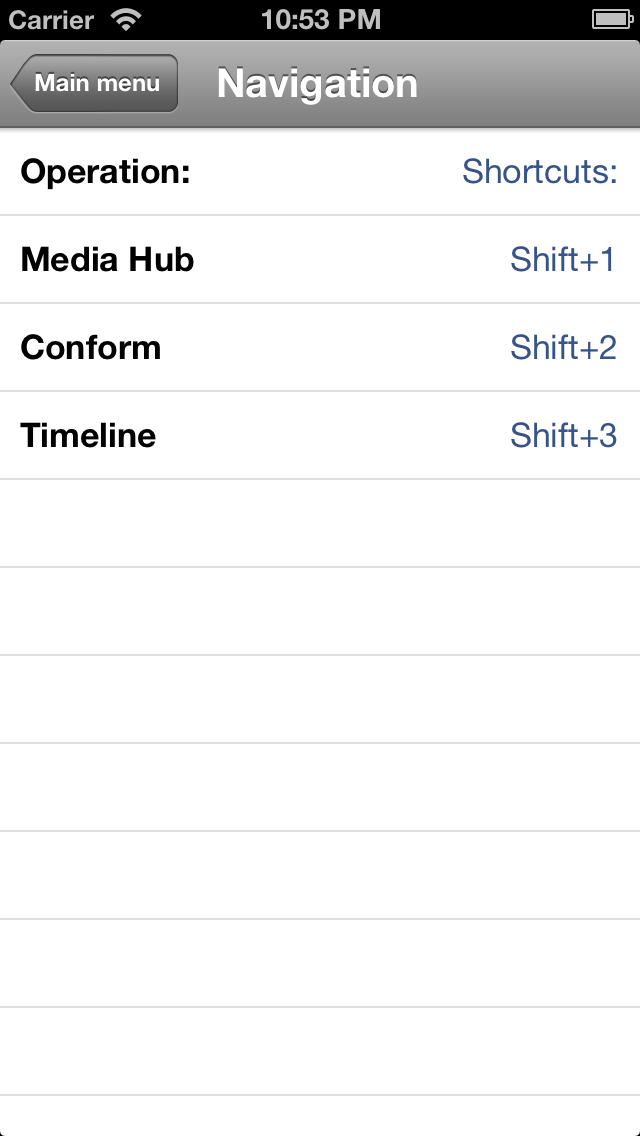Select the Conform row label
Image resolution: width=640 pixels, height=1136 pixels.
tap(91, 348)
